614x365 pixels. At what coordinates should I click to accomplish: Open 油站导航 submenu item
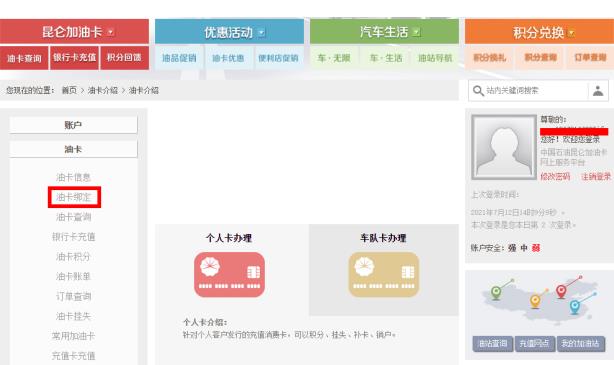[435, 58]
